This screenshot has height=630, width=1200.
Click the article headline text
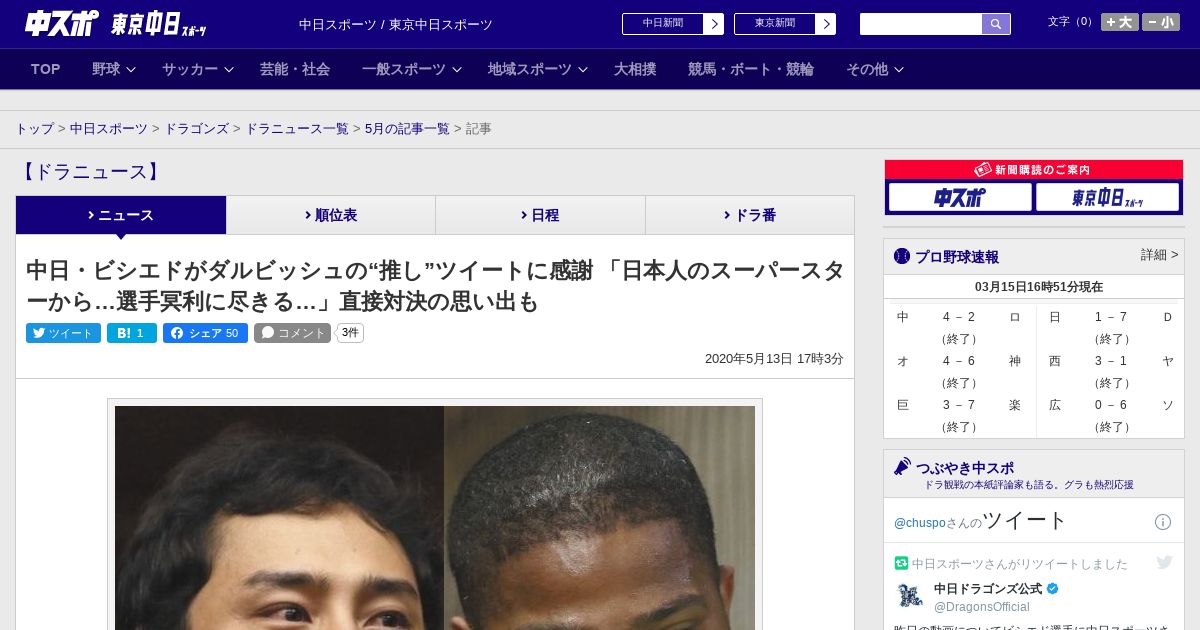(435, 285)
